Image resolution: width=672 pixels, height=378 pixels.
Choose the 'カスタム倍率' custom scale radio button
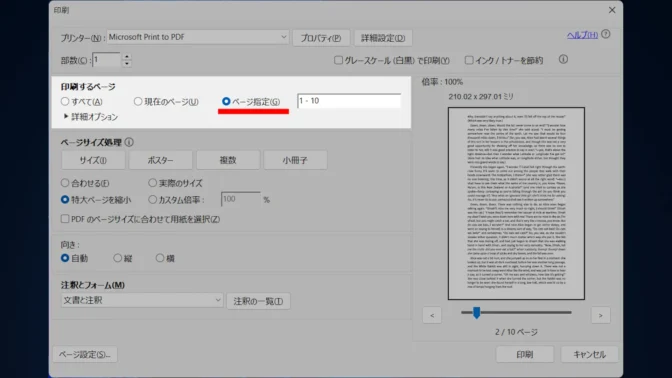[x=153, y=199]
